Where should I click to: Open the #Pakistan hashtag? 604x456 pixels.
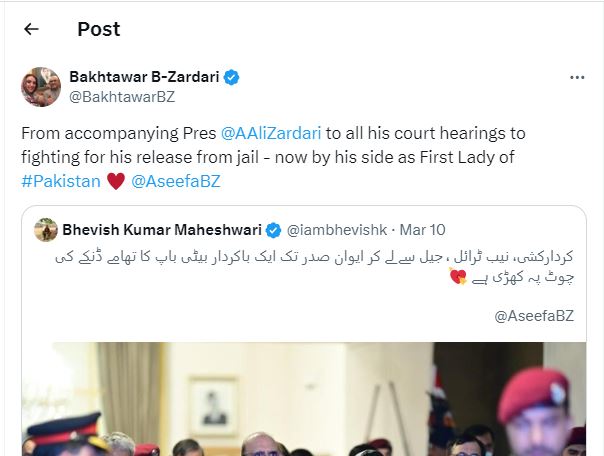[61, 181]
